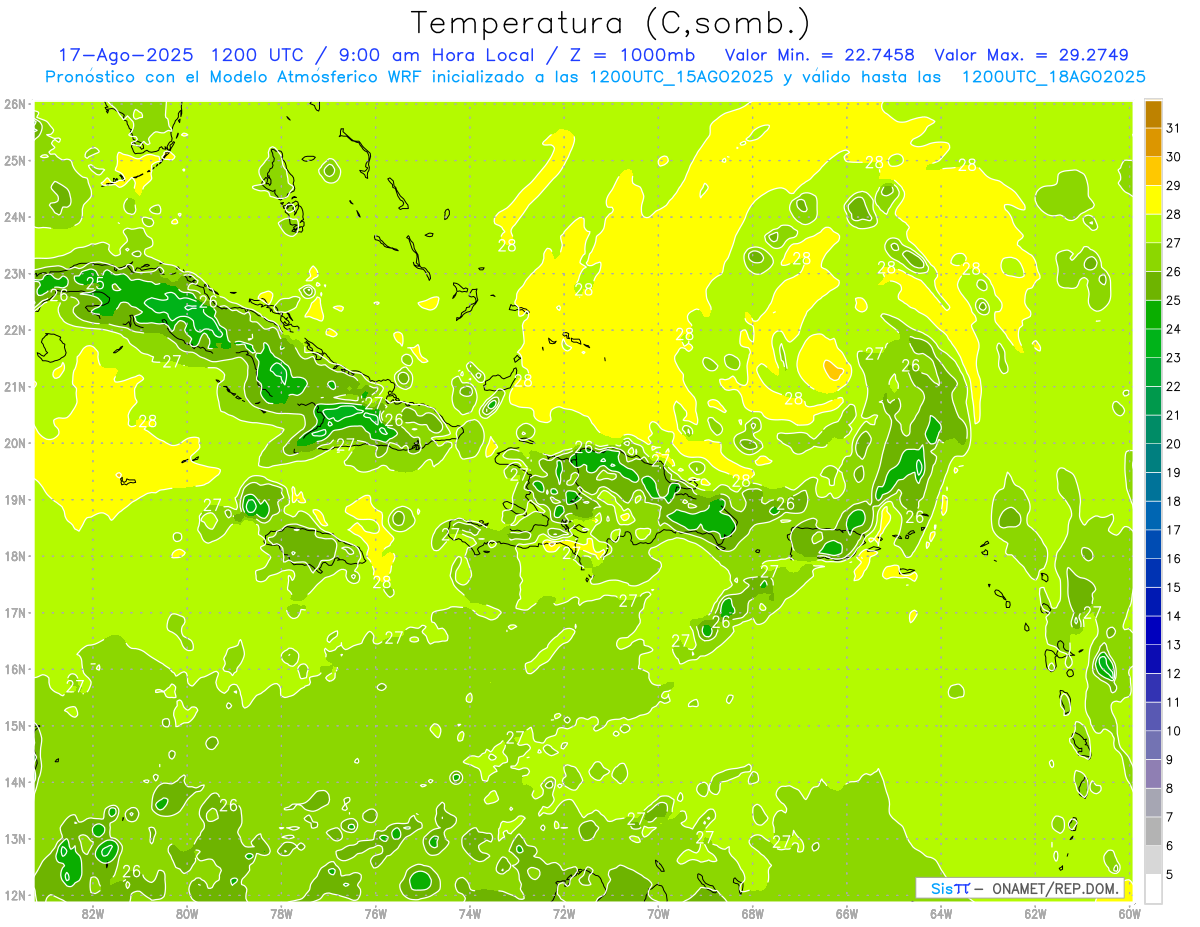The image size is (1200, 927).
Task: Click the 62W longitude axis label
Action: point(1035,913)
